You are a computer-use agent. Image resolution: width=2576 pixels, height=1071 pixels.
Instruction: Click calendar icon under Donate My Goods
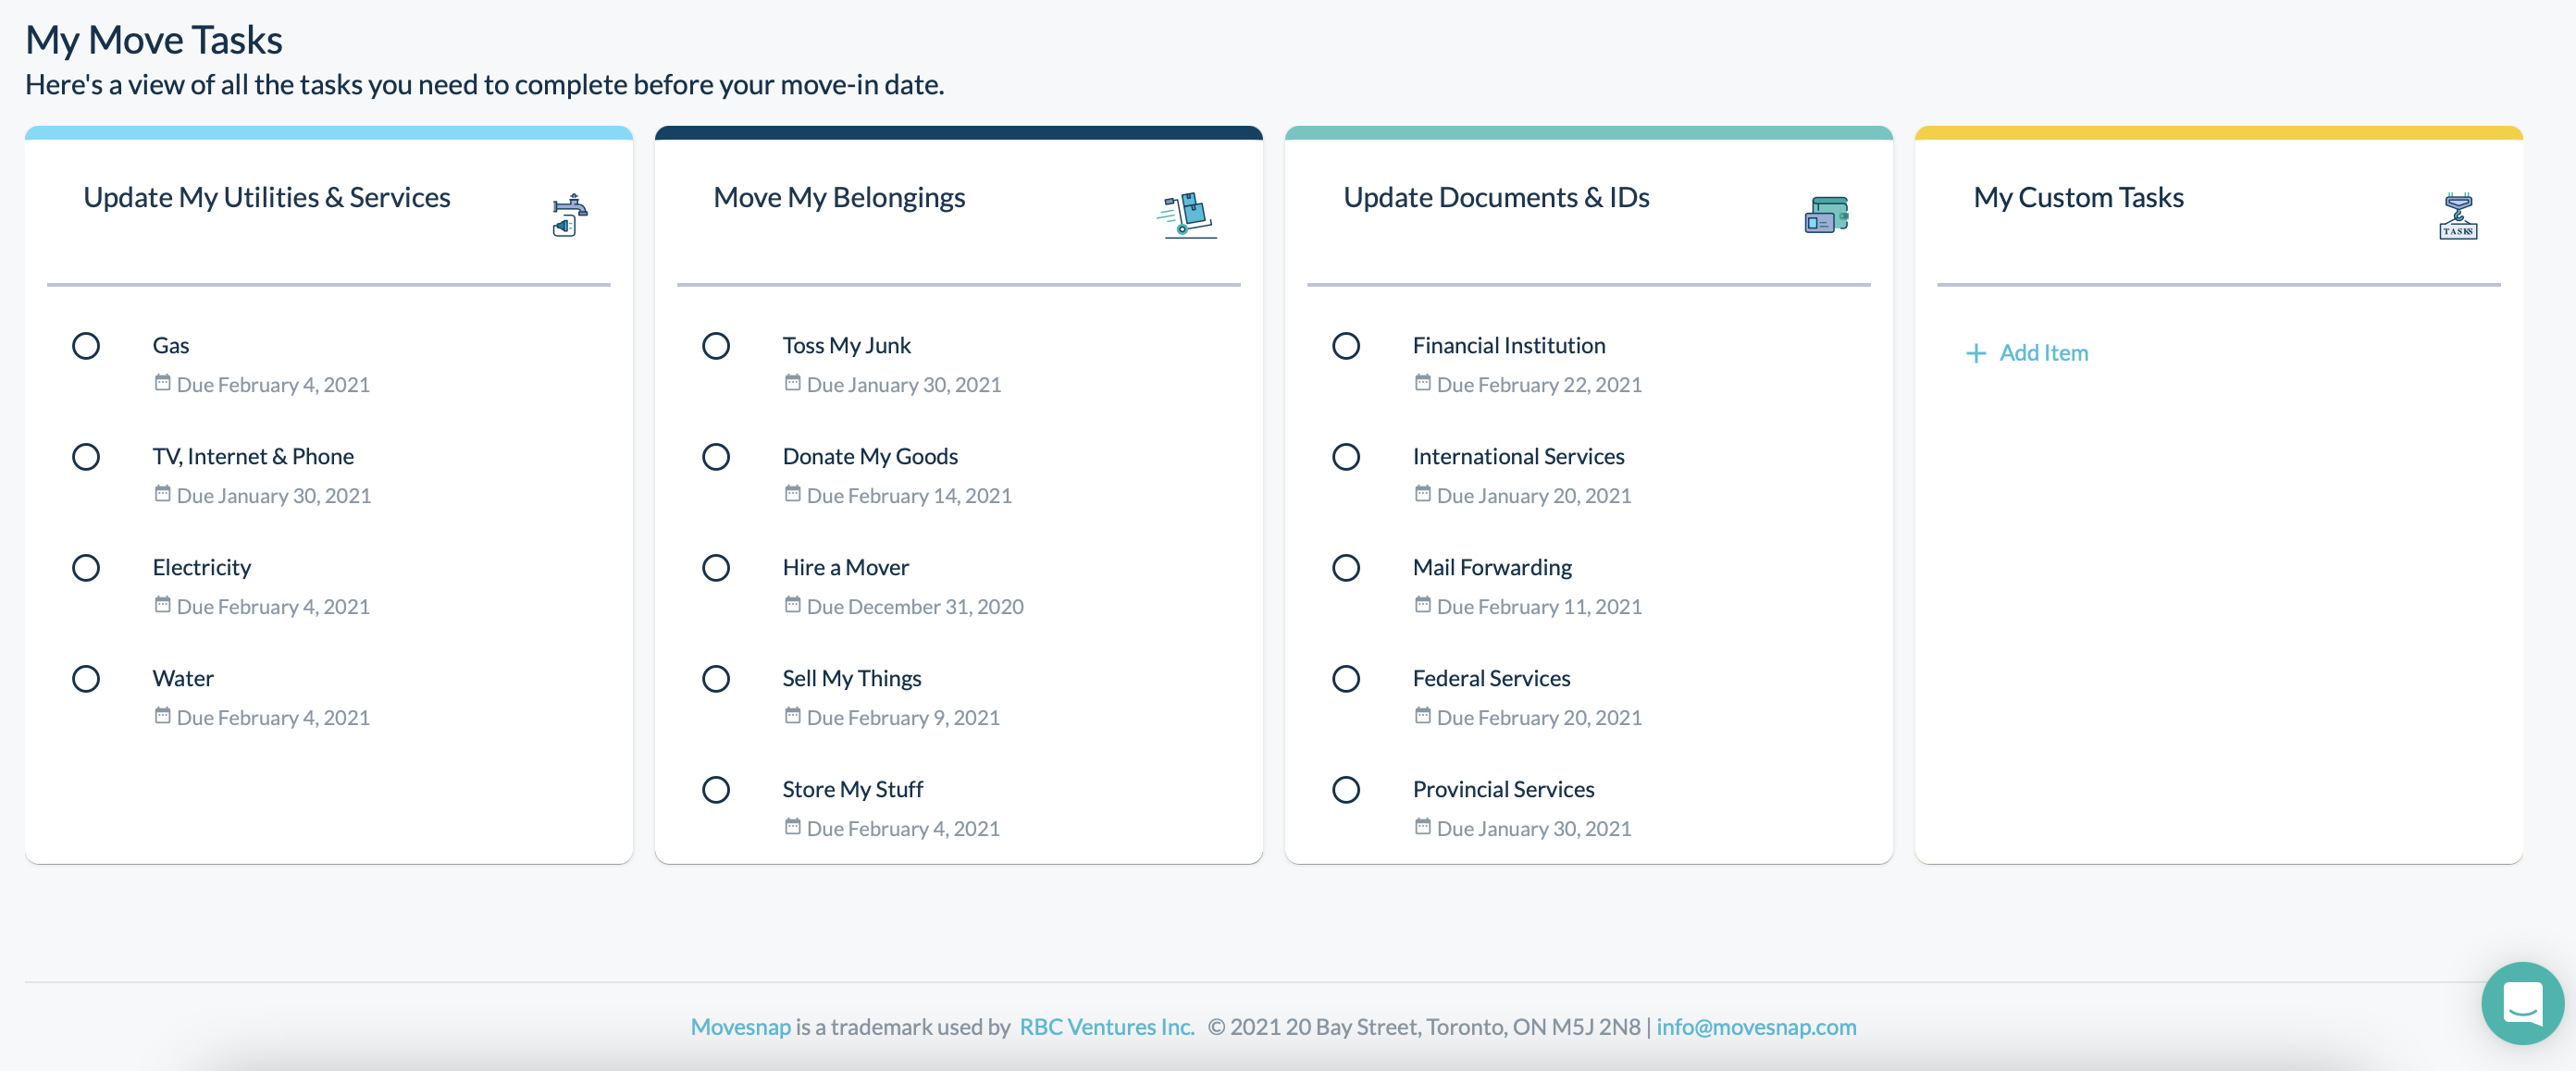tap(792, 494)
